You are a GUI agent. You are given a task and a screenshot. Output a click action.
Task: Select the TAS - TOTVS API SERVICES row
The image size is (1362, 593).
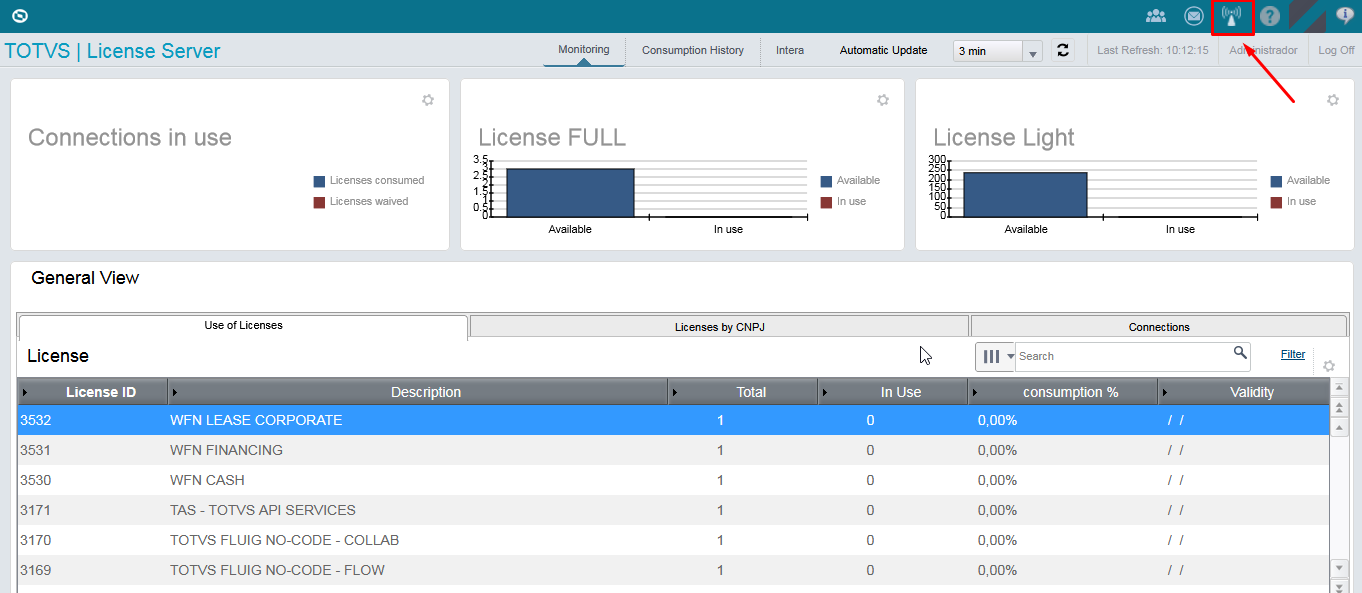(x=672, y=510)
